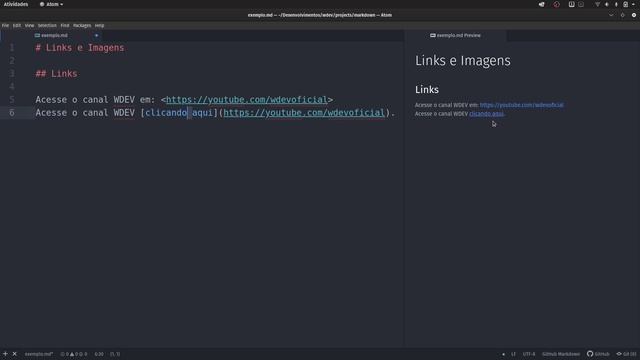Image resolution: width=640 pixels, height=360 pixels.
Task: Change the LF line ending setting
Action: click(513, 354)
